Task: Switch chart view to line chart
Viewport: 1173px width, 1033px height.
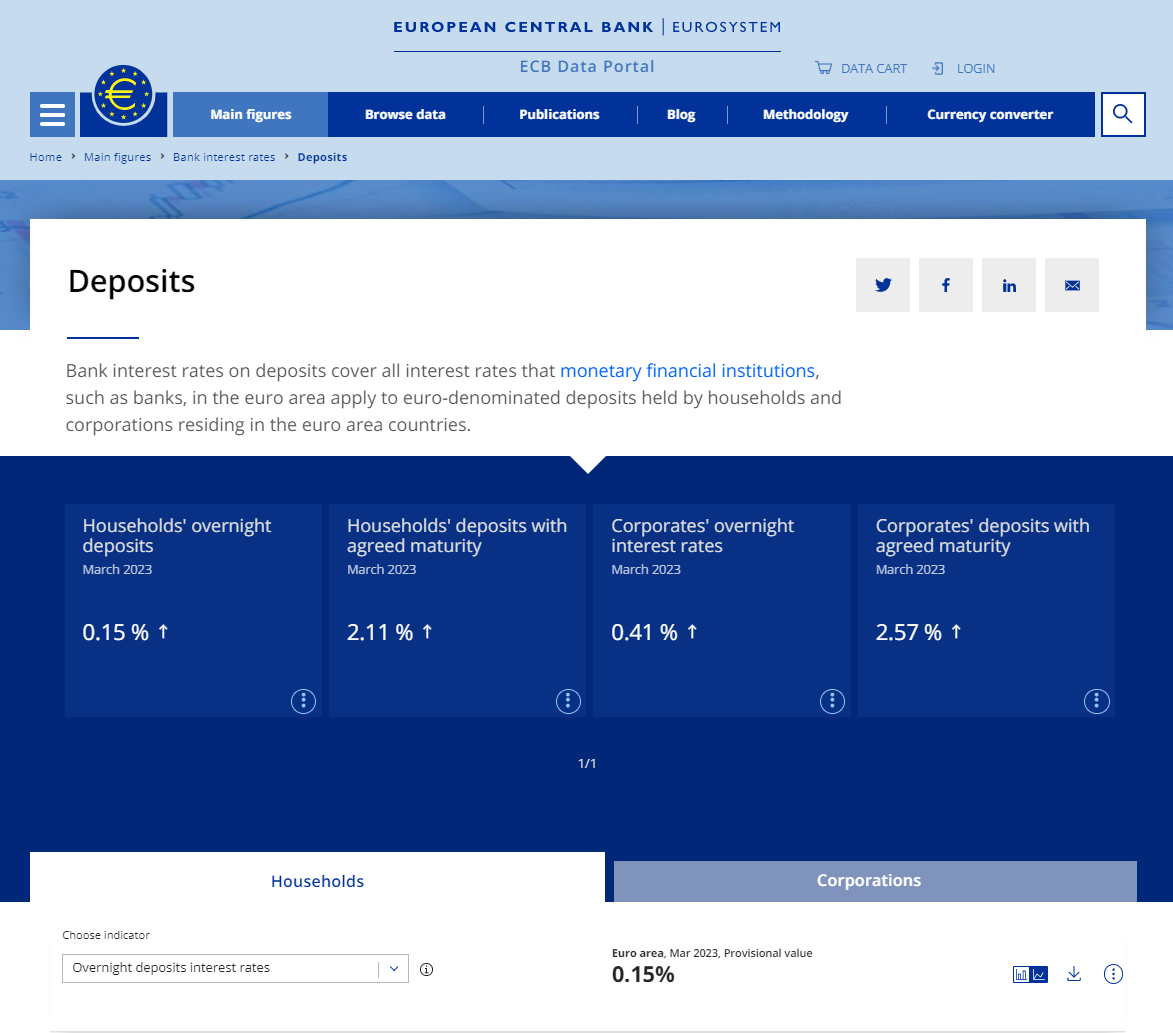Action: tap(1038, 973)
